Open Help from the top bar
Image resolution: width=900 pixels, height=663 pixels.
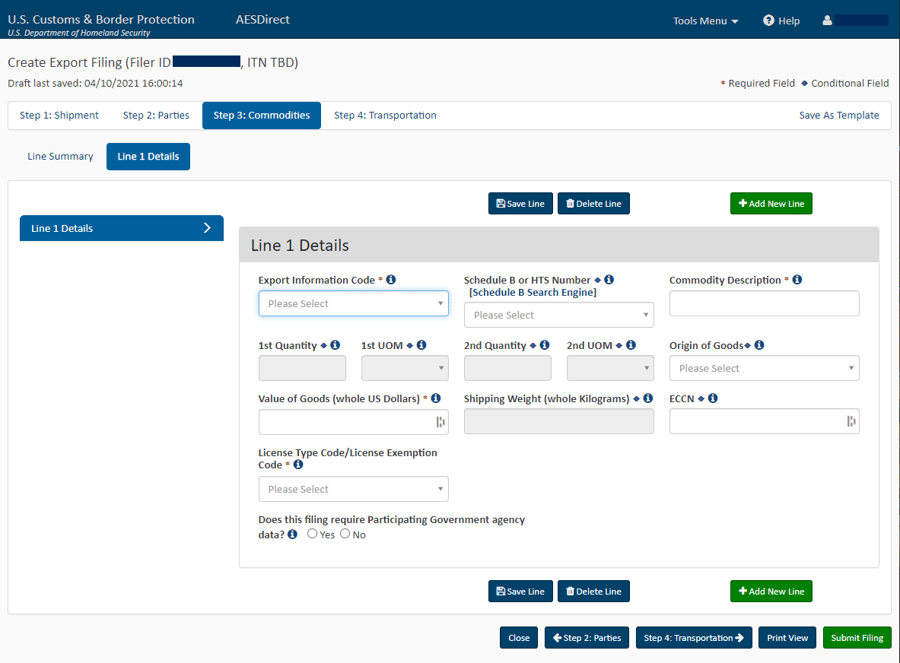pyautogui.click(x=781, y=20)
